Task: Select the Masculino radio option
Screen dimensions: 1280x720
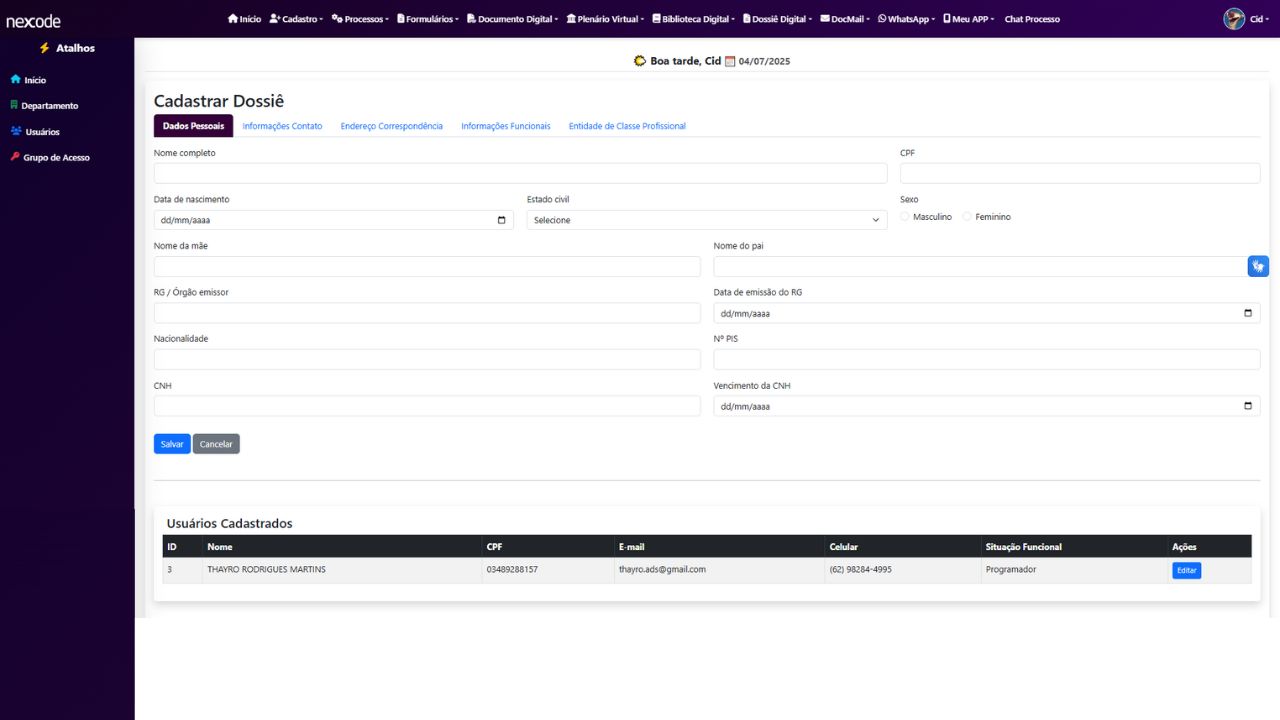Action: [906, 217]
